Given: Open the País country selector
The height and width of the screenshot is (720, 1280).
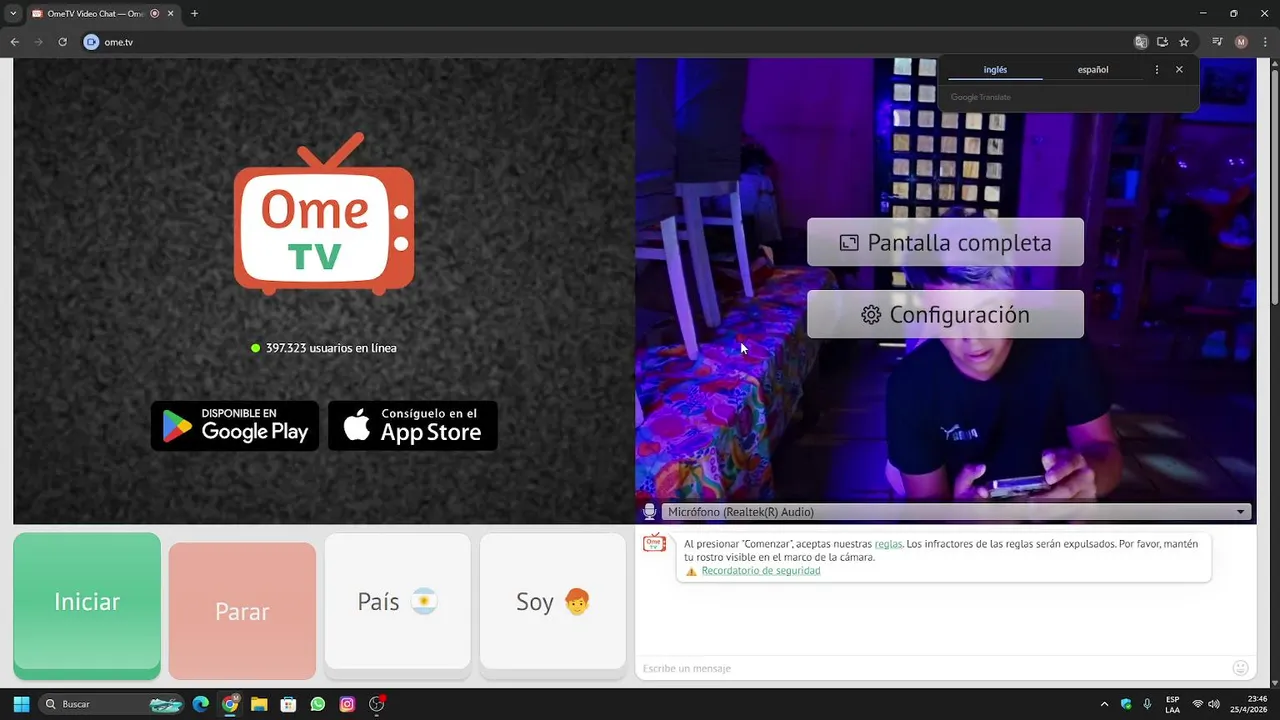Looking at the screenshot, I should 397,601.
